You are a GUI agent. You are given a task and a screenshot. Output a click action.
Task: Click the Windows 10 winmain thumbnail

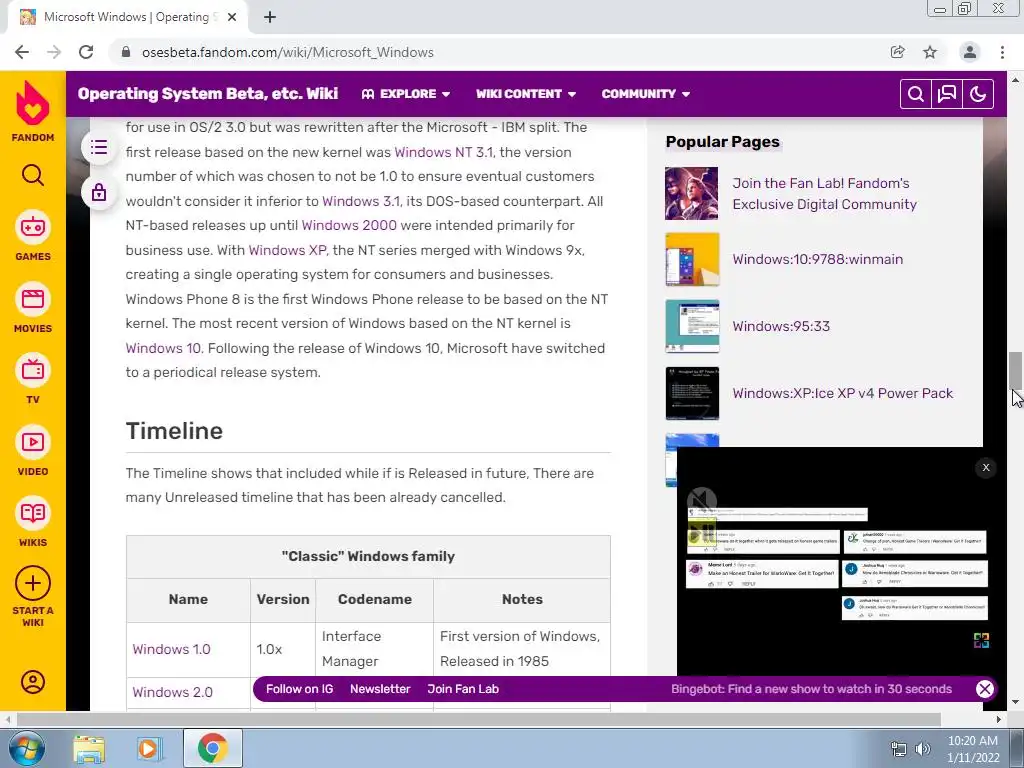coord(692,260)
